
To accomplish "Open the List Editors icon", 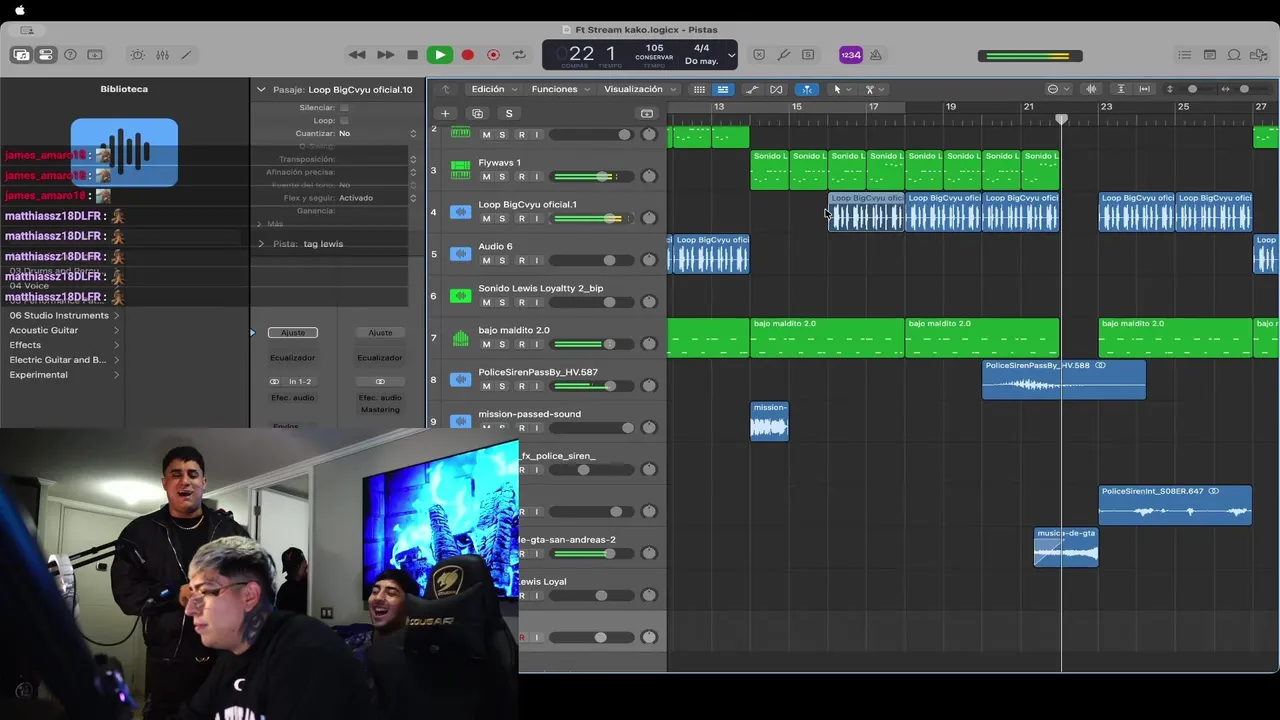I will click(1184, 55).
